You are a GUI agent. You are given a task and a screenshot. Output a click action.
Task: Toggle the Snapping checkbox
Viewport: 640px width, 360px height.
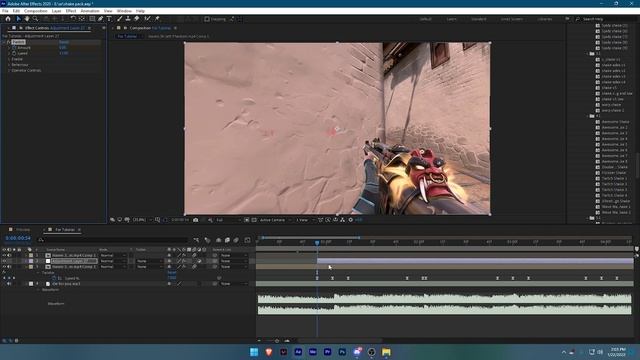point(207,19)
